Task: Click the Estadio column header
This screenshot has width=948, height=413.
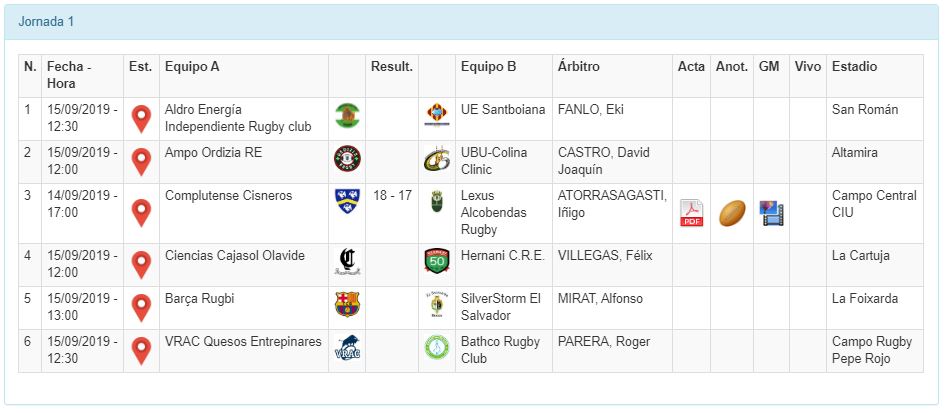Action: (854, 67)
